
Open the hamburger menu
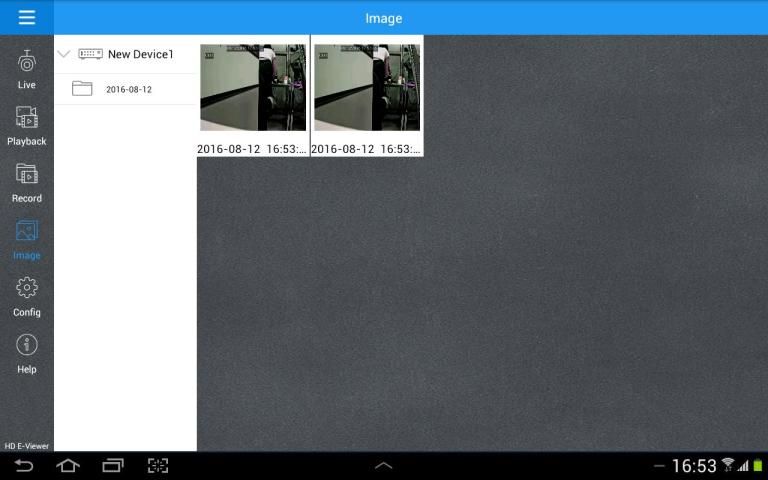(x=26, y=17)
